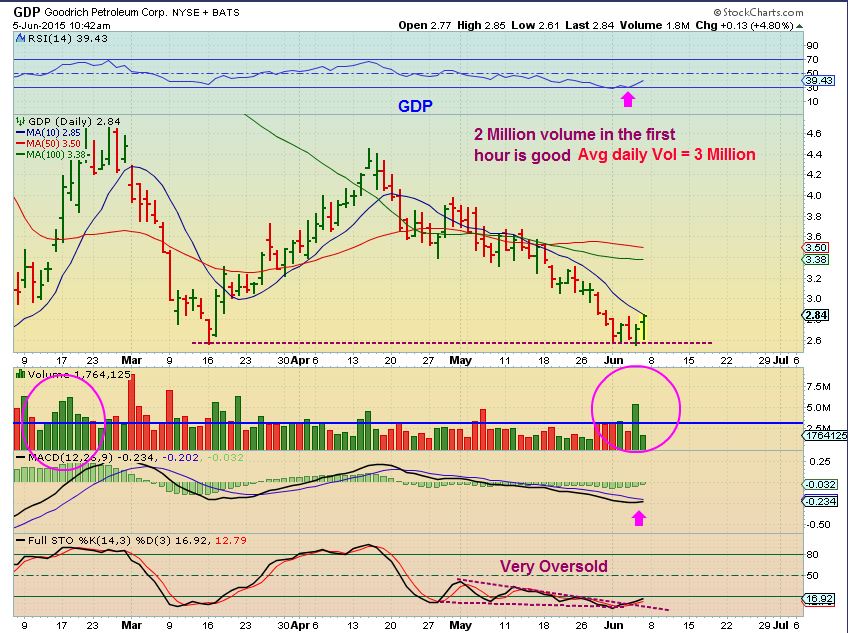Click the Volume panel bar-chart icon
This screenshot has height=633, width=848.
click(21, 374)
